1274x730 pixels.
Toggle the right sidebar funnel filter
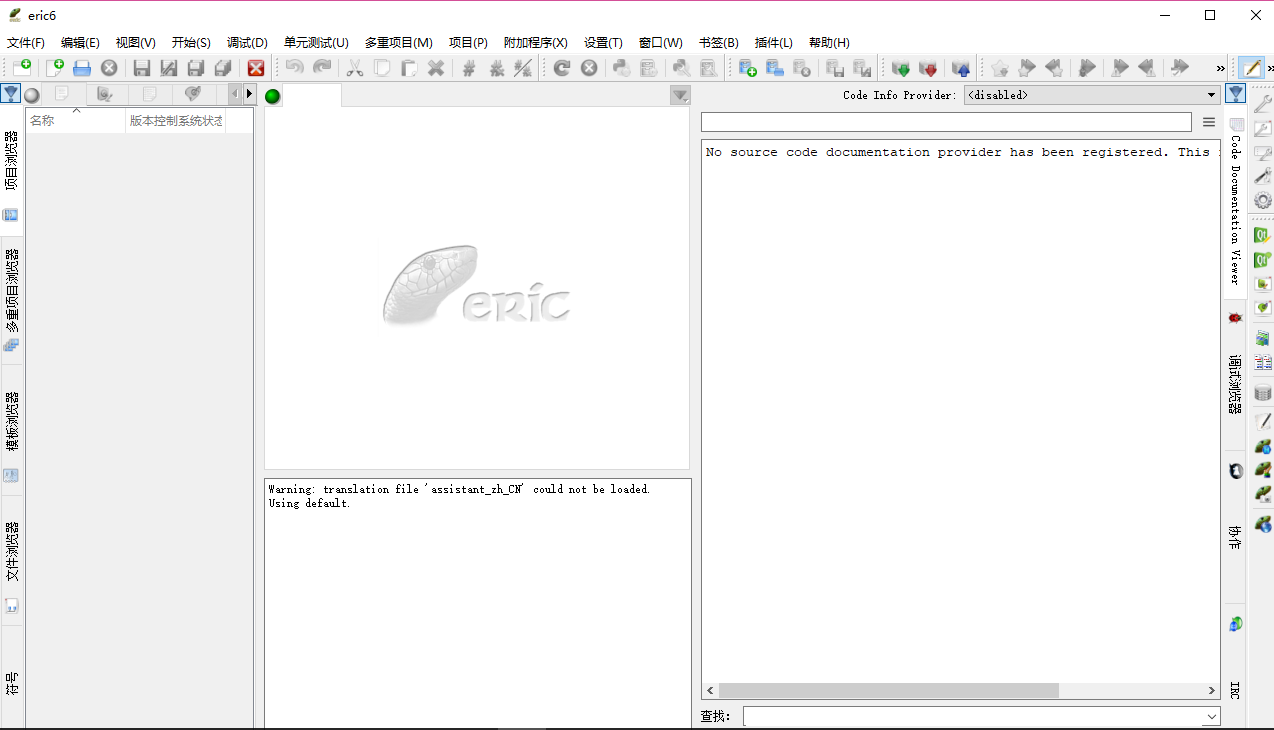[1236, 94]
